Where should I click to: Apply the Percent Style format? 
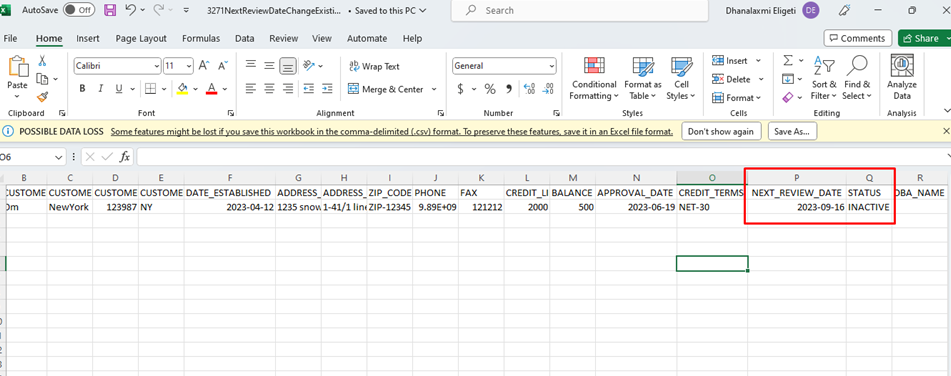click(x=490, y=89)
